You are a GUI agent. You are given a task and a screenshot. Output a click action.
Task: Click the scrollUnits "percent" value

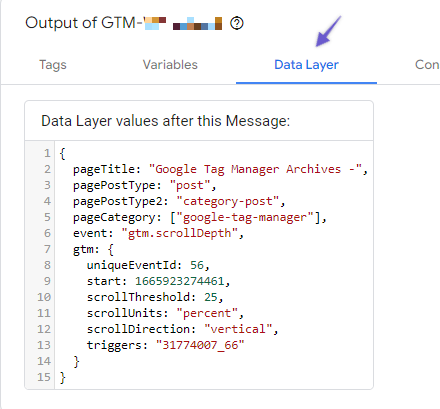pyautogui.click(x=207, y=313)
